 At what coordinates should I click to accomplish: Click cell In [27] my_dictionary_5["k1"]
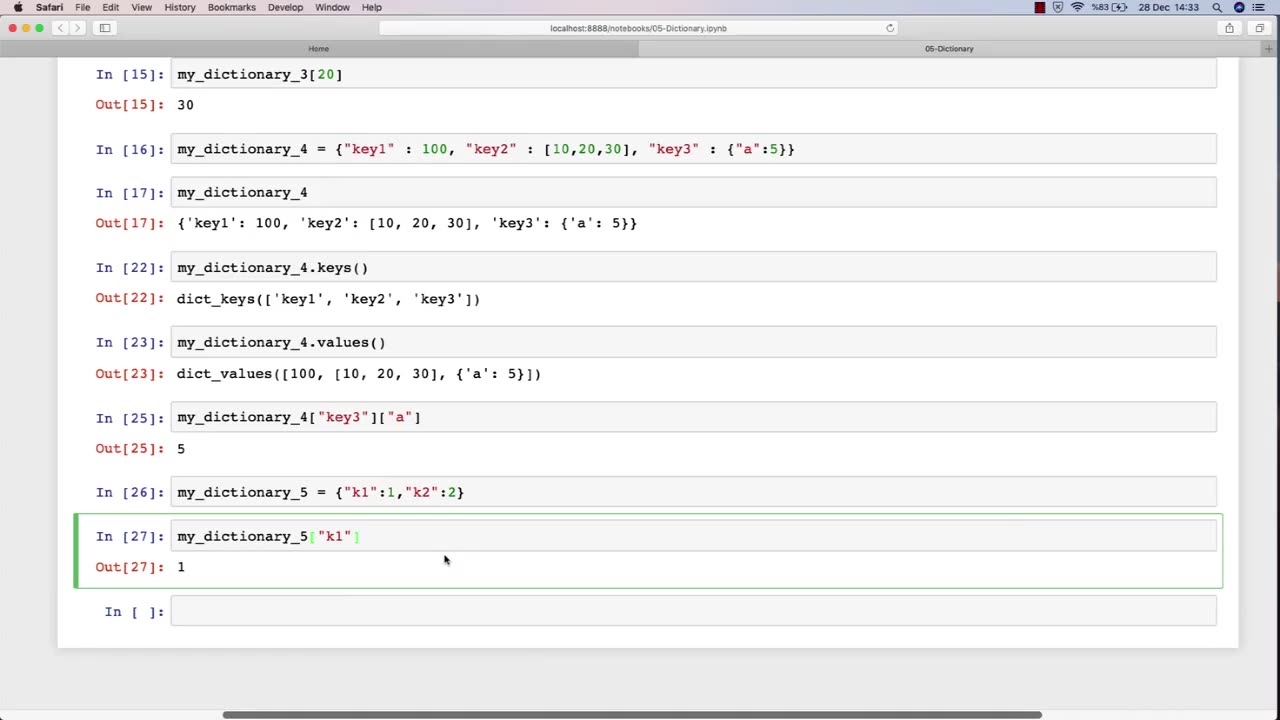click(x=694, y=536)
